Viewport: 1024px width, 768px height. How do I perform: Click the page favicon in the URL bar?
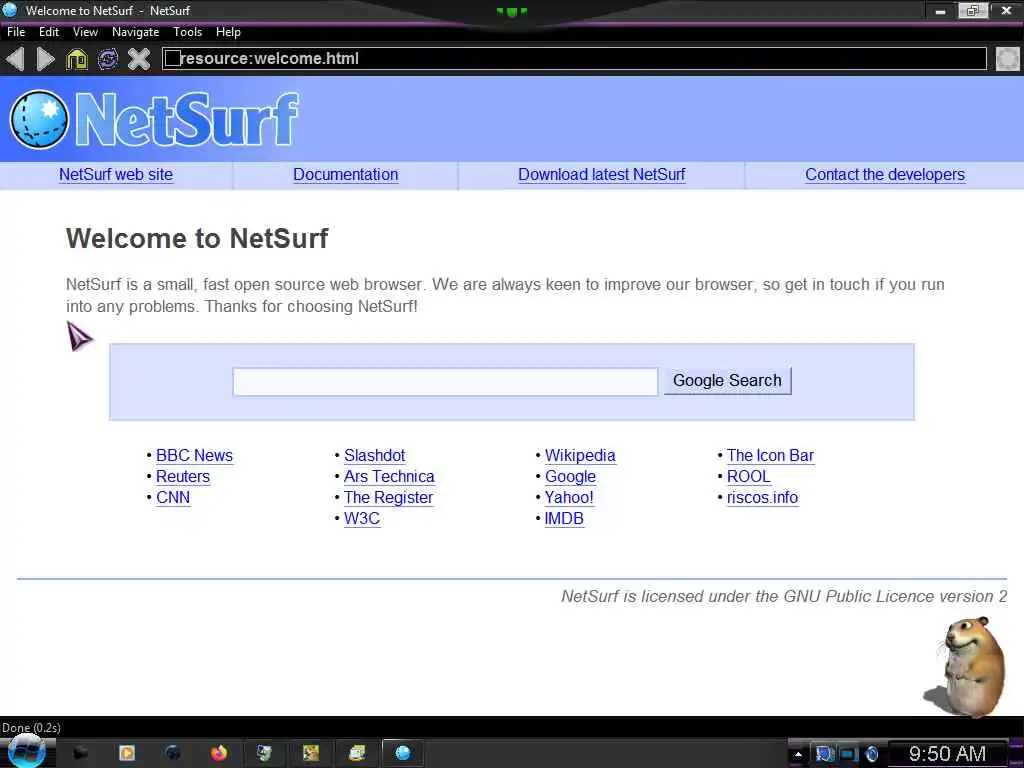click(172, 58)
